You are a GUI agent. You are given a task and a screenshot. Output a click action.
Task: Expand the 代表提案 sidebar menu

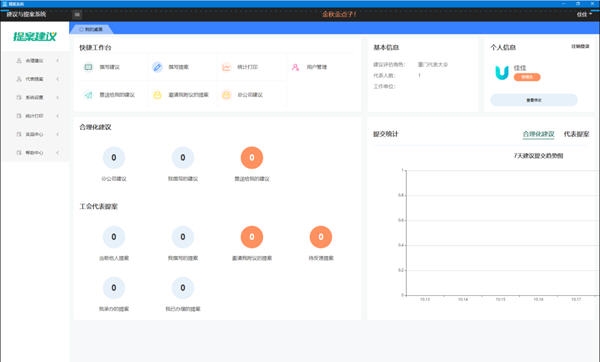pyautogui.click(x=35, y=79)
